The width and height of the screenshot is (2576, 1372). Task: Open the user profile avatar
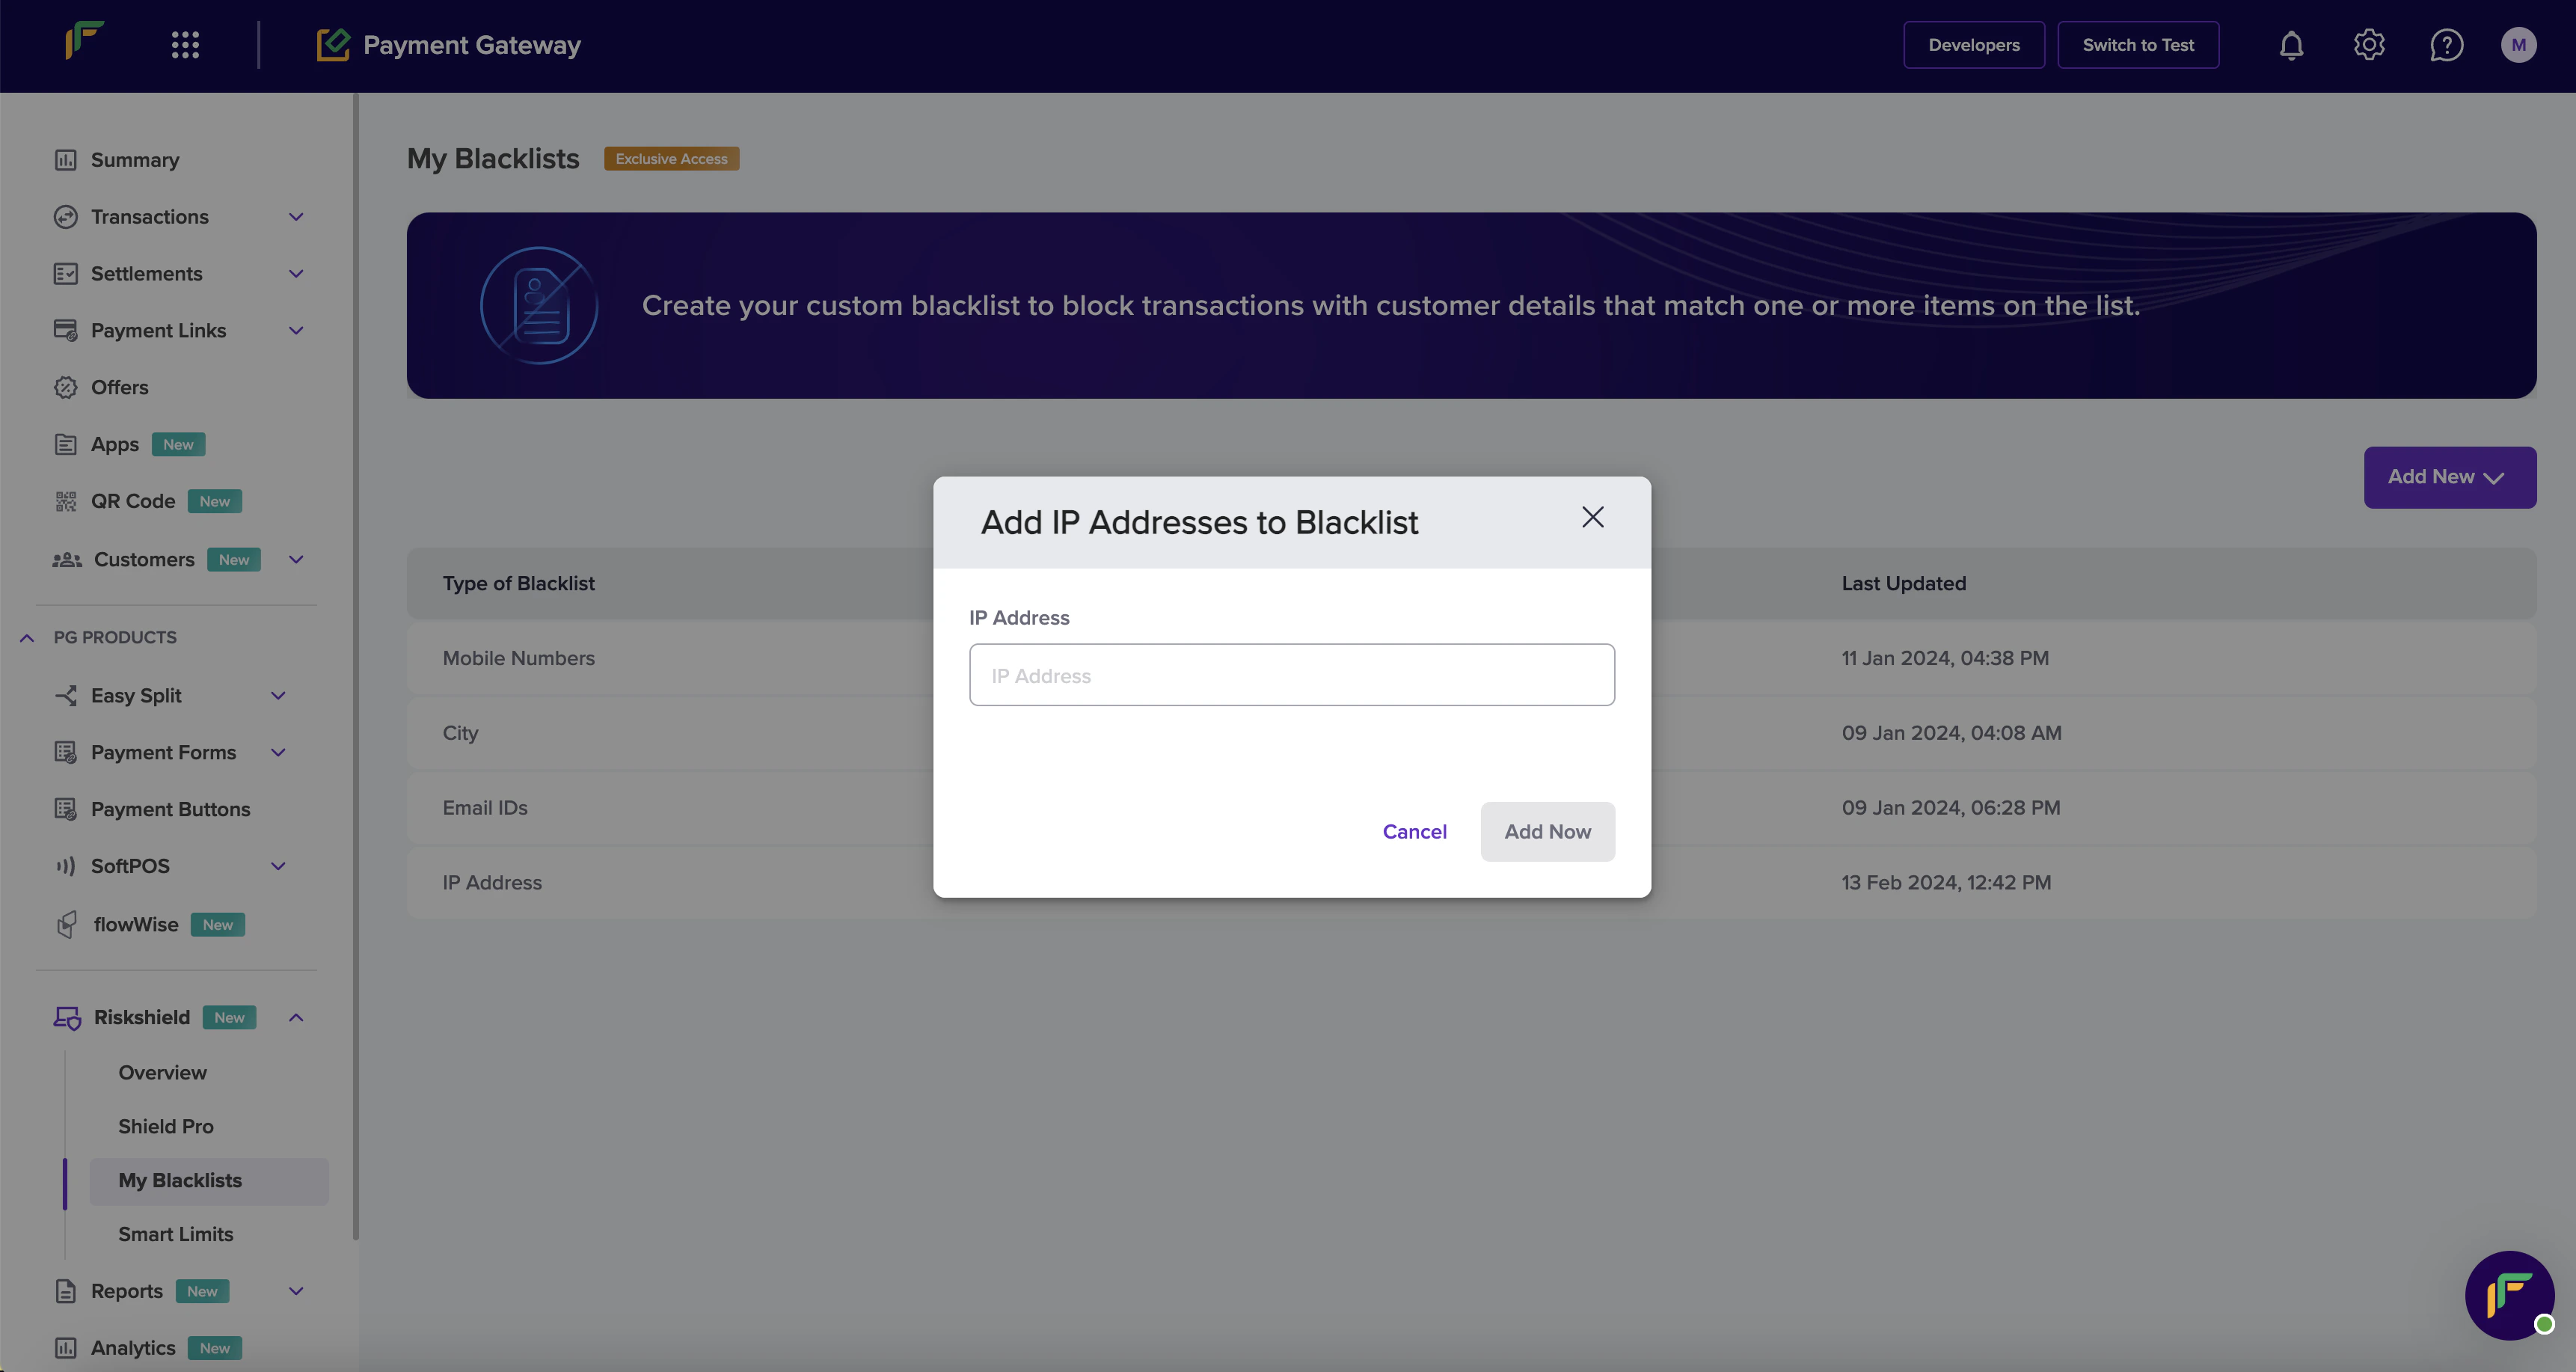[x=2518, y=45]
